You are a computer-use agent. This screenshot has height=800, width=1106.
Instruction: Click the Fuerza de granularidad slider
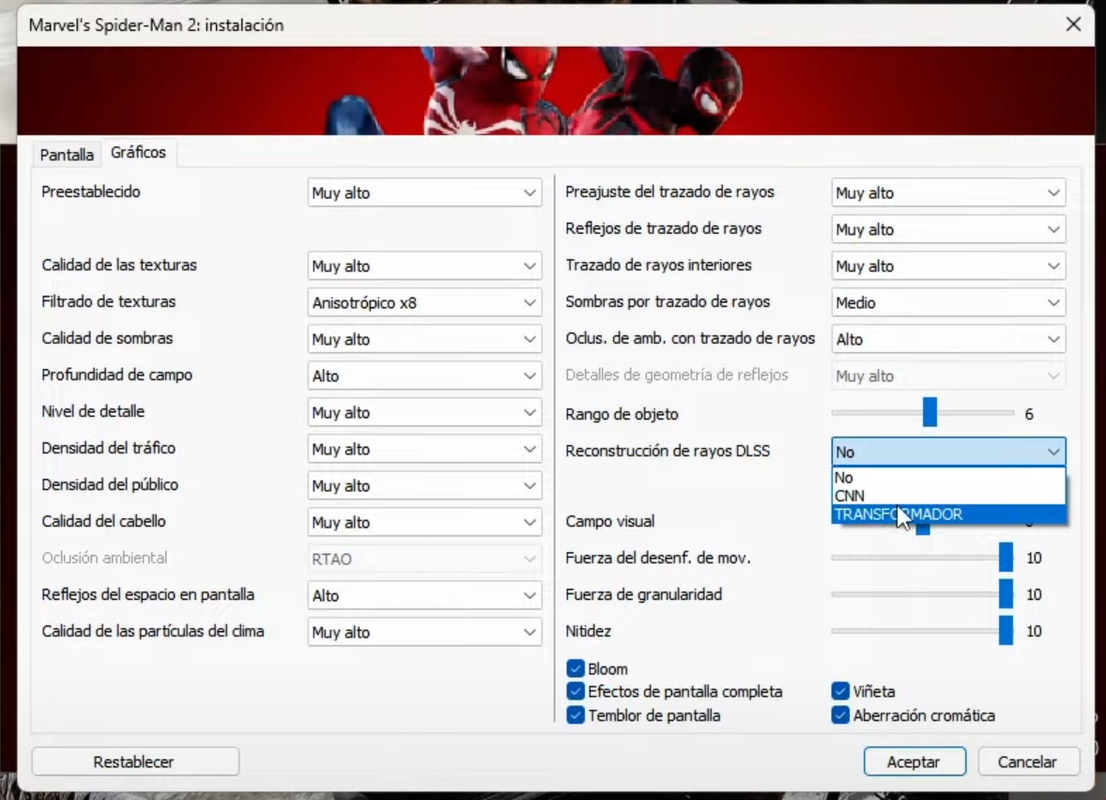(x=923, y=594)
